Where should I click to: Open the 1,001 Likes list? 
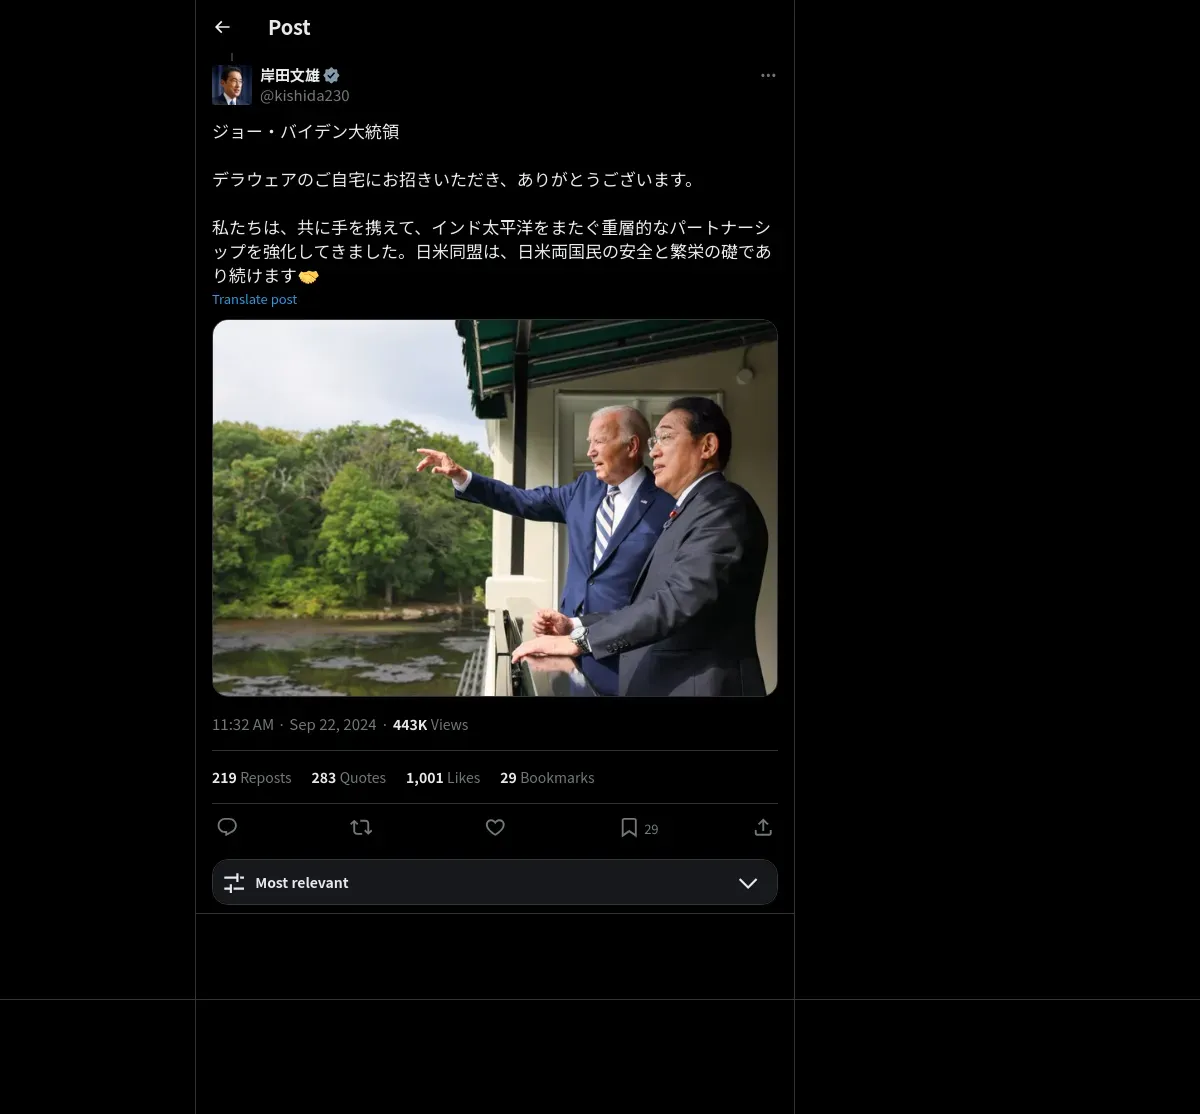coord(443,777)
